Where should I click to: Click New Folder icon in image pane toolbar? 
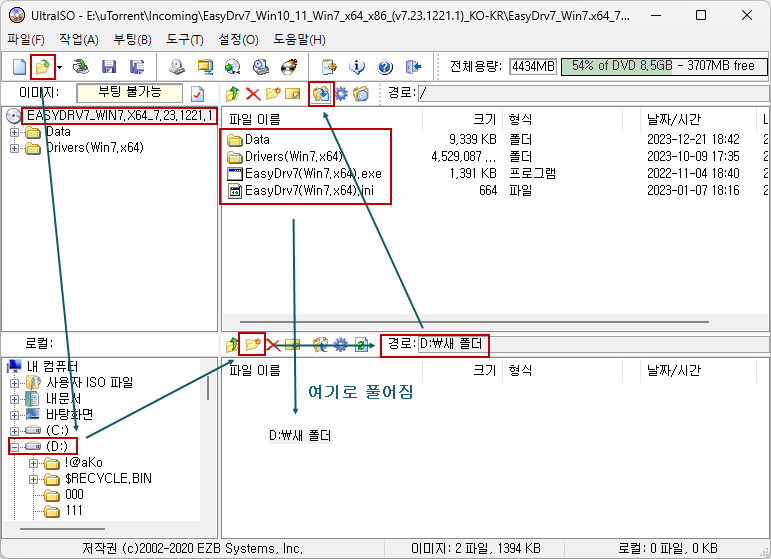pyautogui.click(x=273, y=93)
